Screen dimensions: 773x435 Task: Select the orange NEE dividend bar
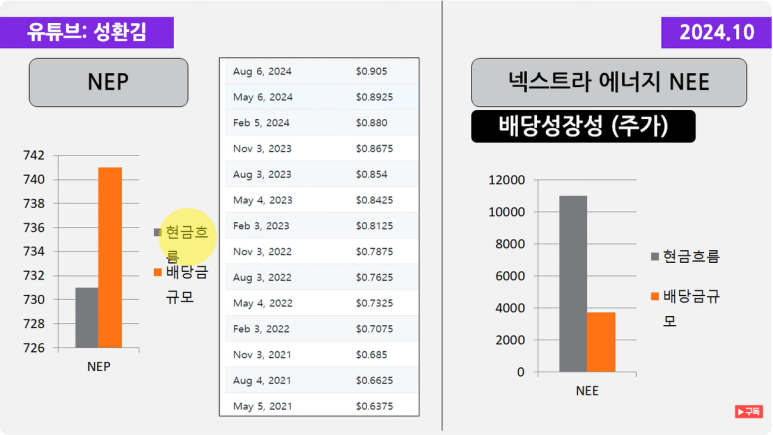pos(601,342)
